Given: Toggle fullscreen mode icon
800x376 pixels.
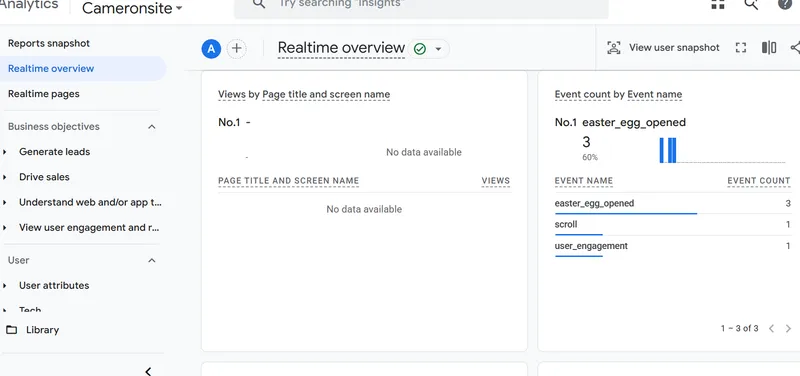Looking at the screenshot, I should (741, 48).
